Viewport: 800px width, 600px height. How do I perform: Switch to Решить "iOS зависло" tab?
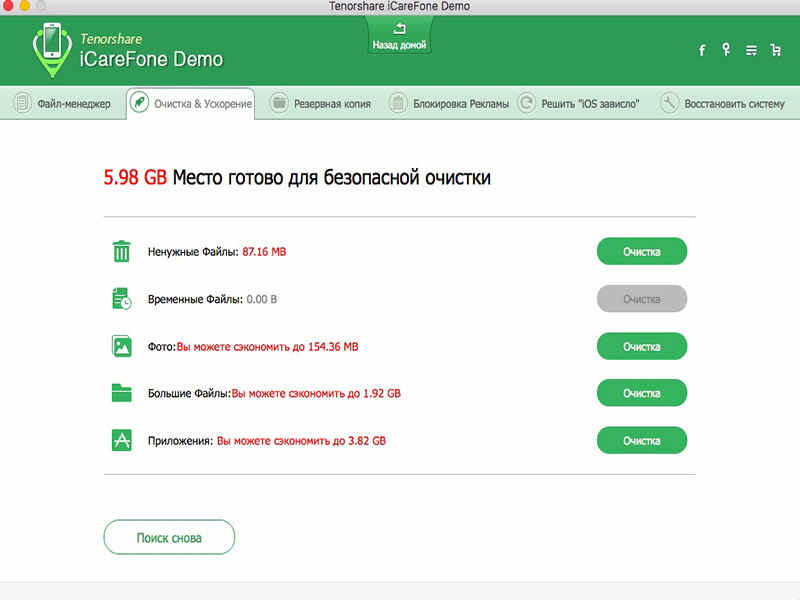pos(579,103)
